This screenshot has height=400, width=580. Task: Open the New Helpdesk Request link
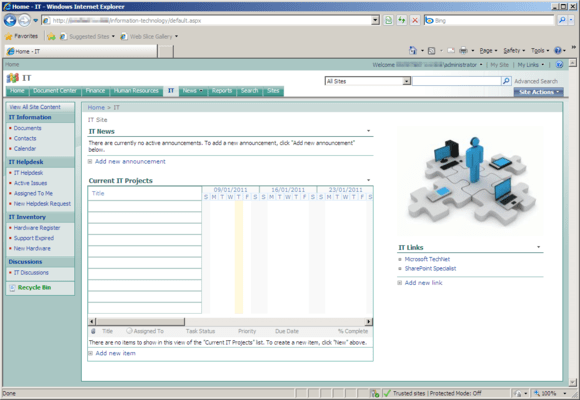(x=42, y=204)
